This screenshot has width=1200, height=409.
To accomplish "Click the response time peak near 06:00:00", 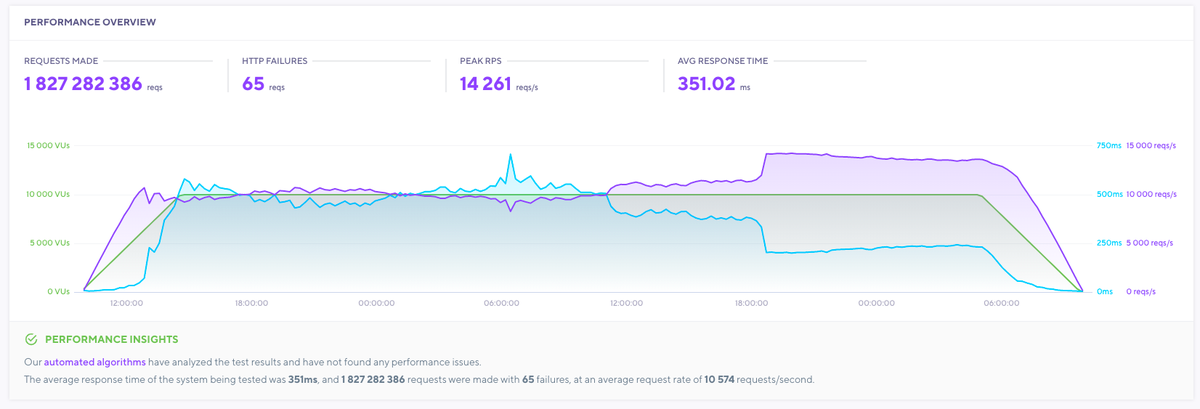I will point(510,155).
